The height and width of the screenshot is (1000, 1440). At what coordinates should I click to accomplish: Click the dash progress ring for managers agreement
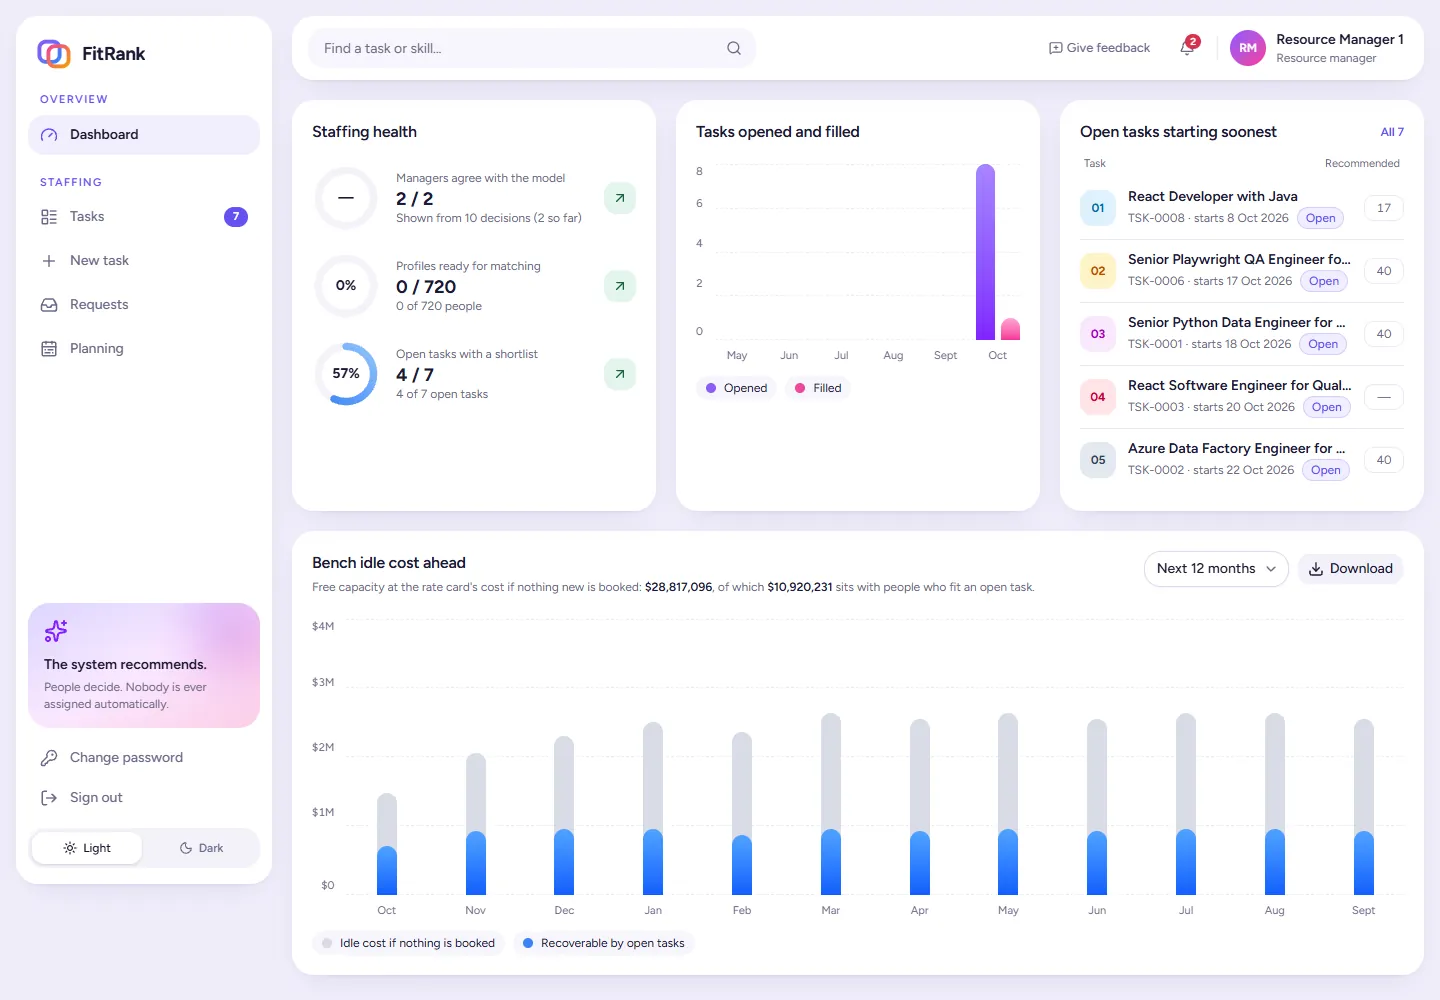pos(346,198)
